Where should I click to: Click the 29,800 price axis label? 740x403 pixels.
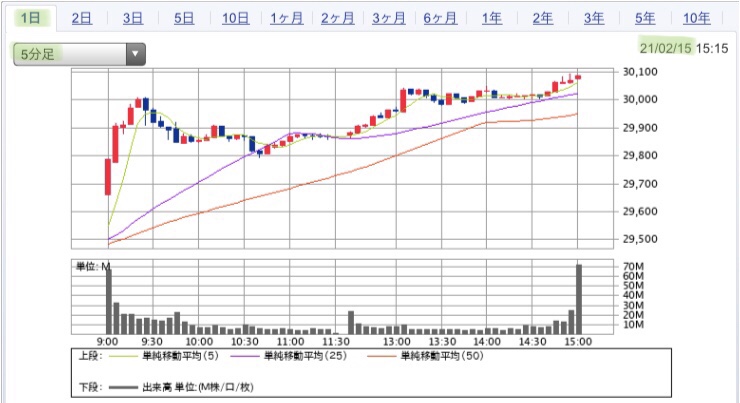(640, 155)
